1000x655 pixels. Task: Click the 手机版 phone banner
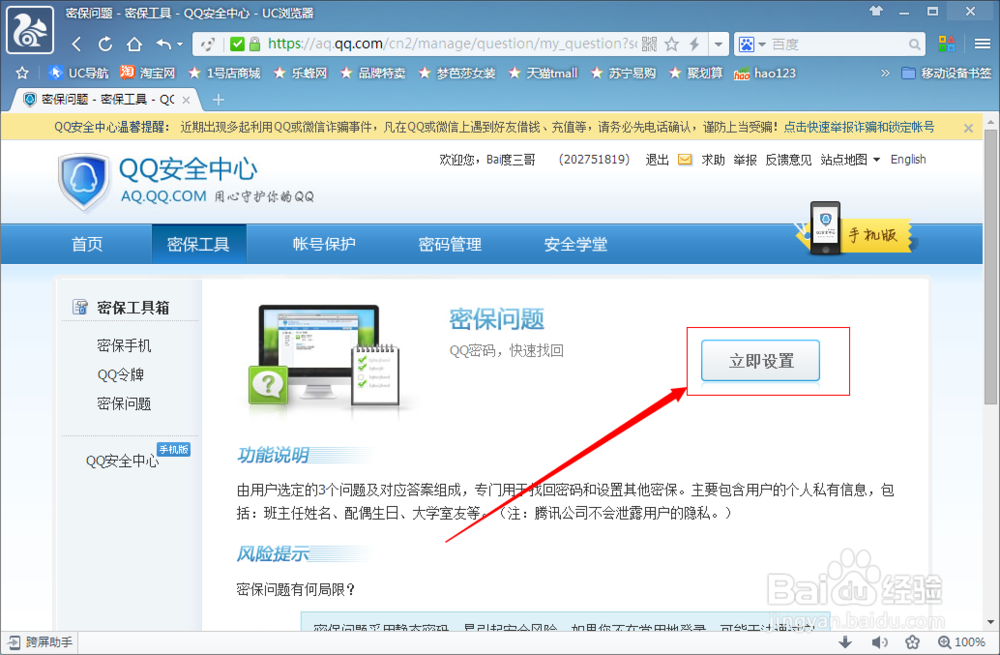(856, 229)
